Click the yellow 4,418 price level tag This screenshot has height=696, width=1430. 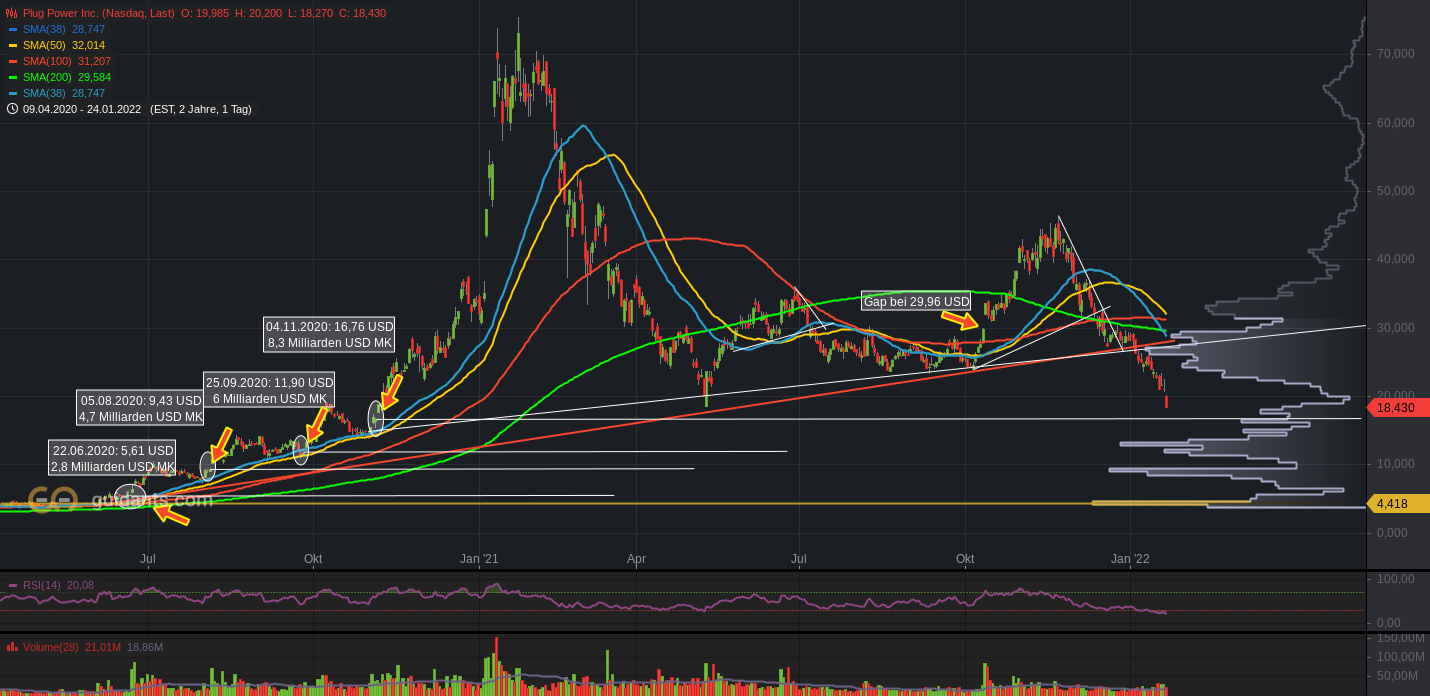click(1398, 503)
